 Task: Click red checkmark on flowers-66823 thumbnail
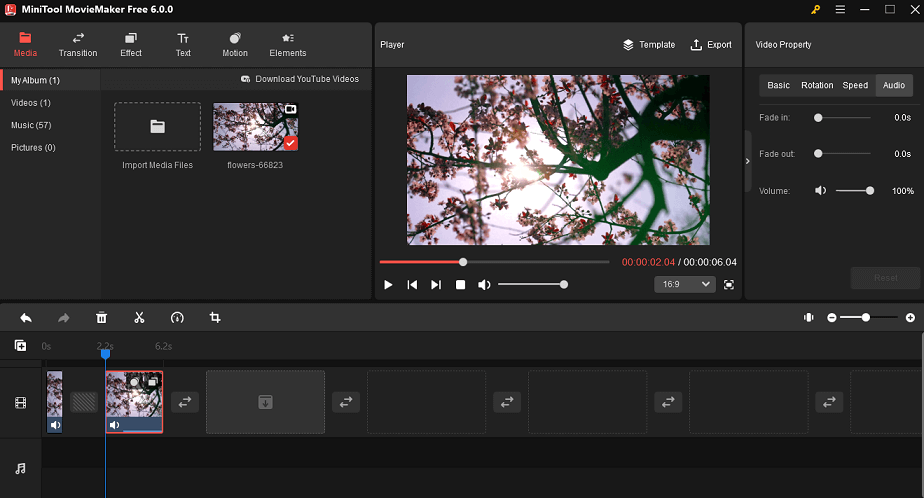291,143
